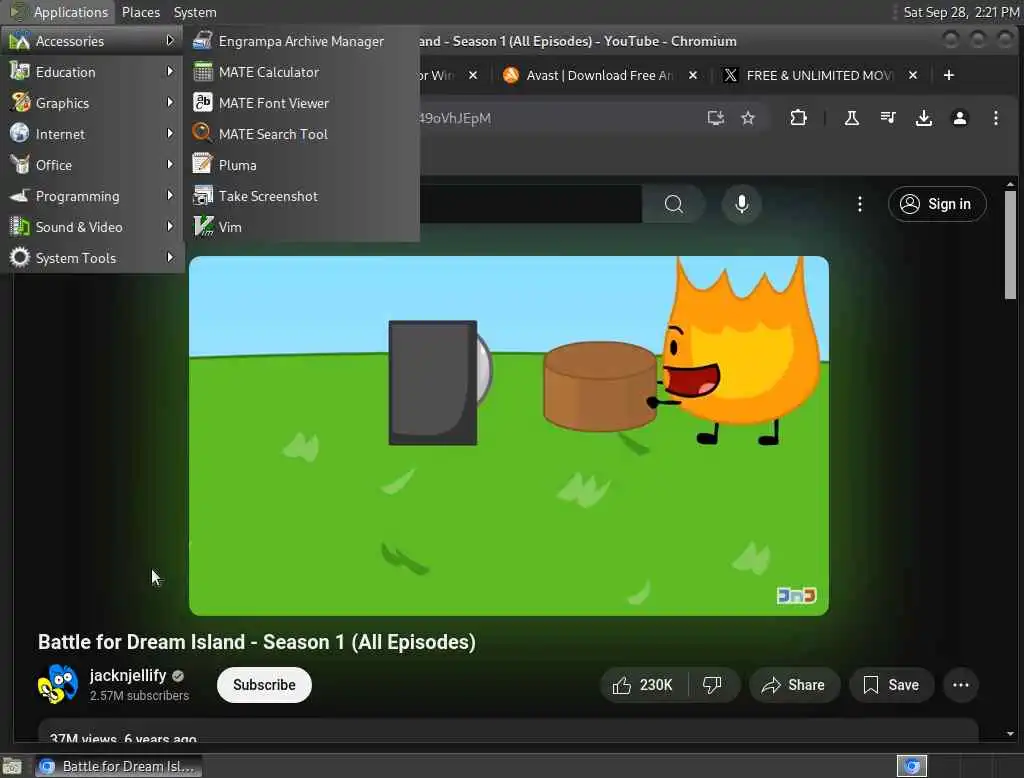
Task: Click the font viewer icon
Action: 202,103
